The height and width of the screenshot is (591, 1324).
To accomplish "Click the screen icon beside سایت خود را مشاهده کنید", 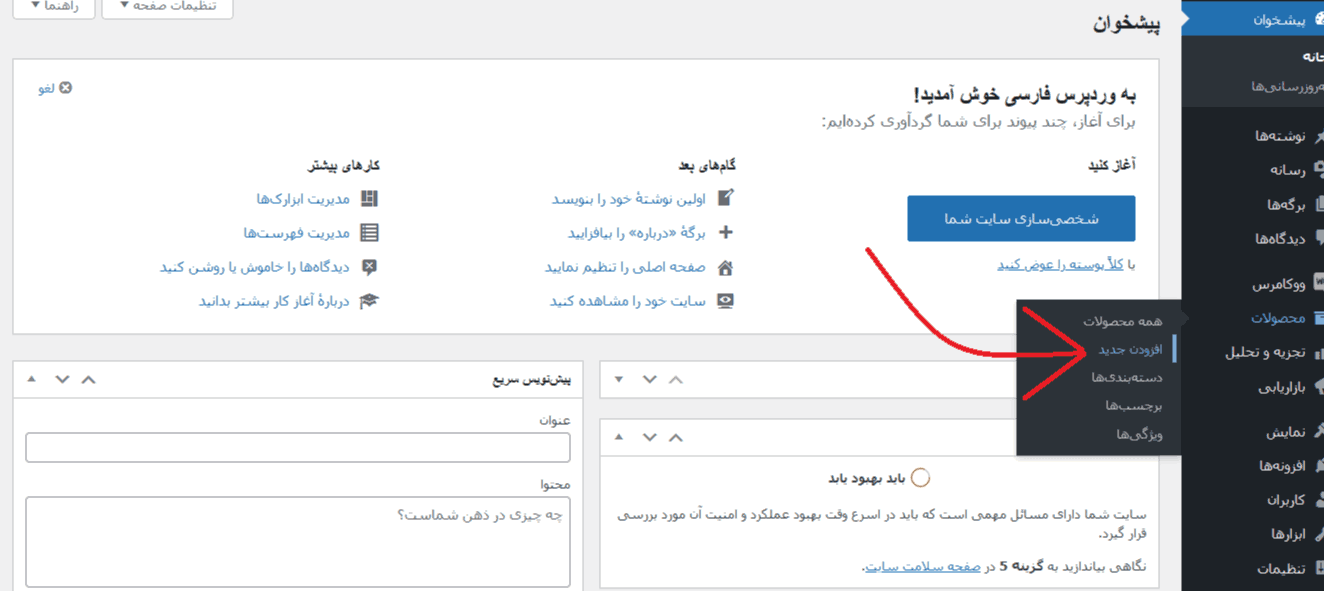I will (x=726, y=301).
